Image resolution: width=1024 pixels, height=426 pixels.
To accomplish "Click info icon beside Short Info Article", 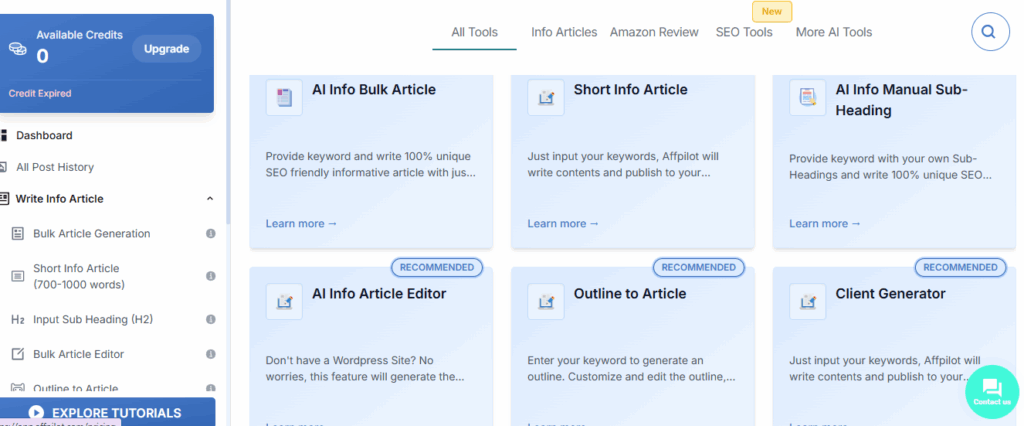I will [210, 276].
